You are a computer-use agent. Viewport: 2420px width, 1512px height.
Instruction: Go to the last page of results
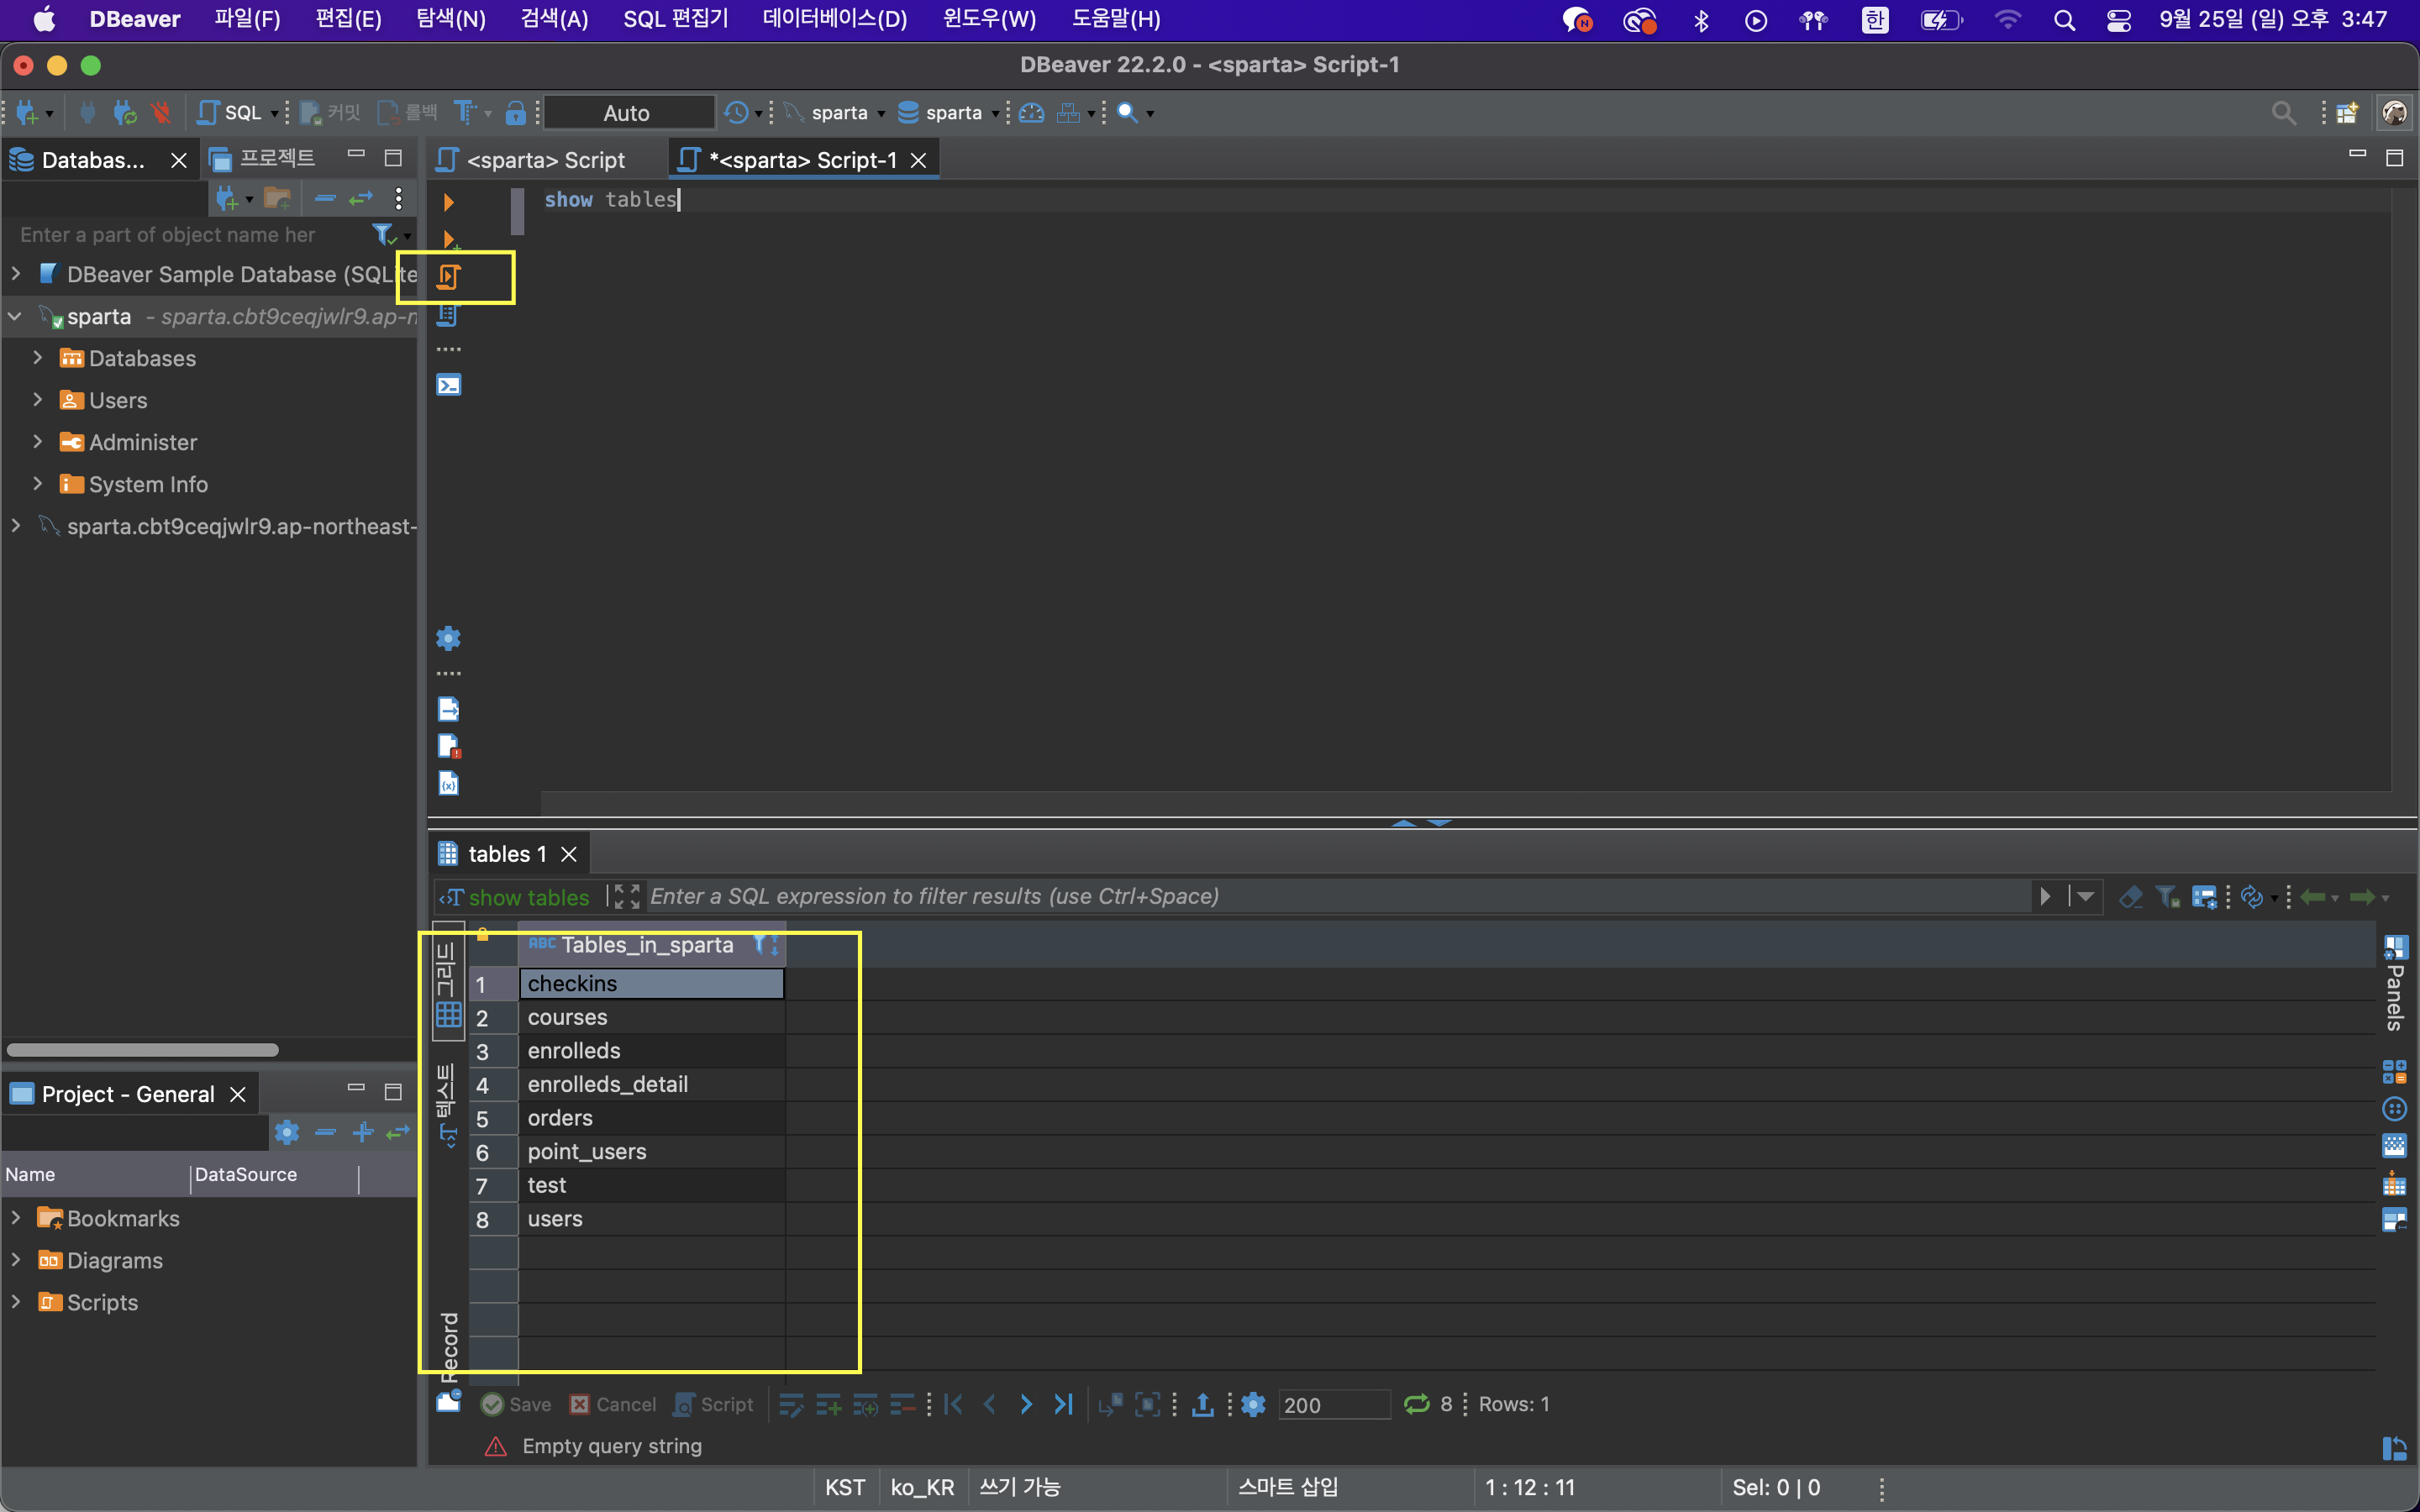(1064, 1405)
